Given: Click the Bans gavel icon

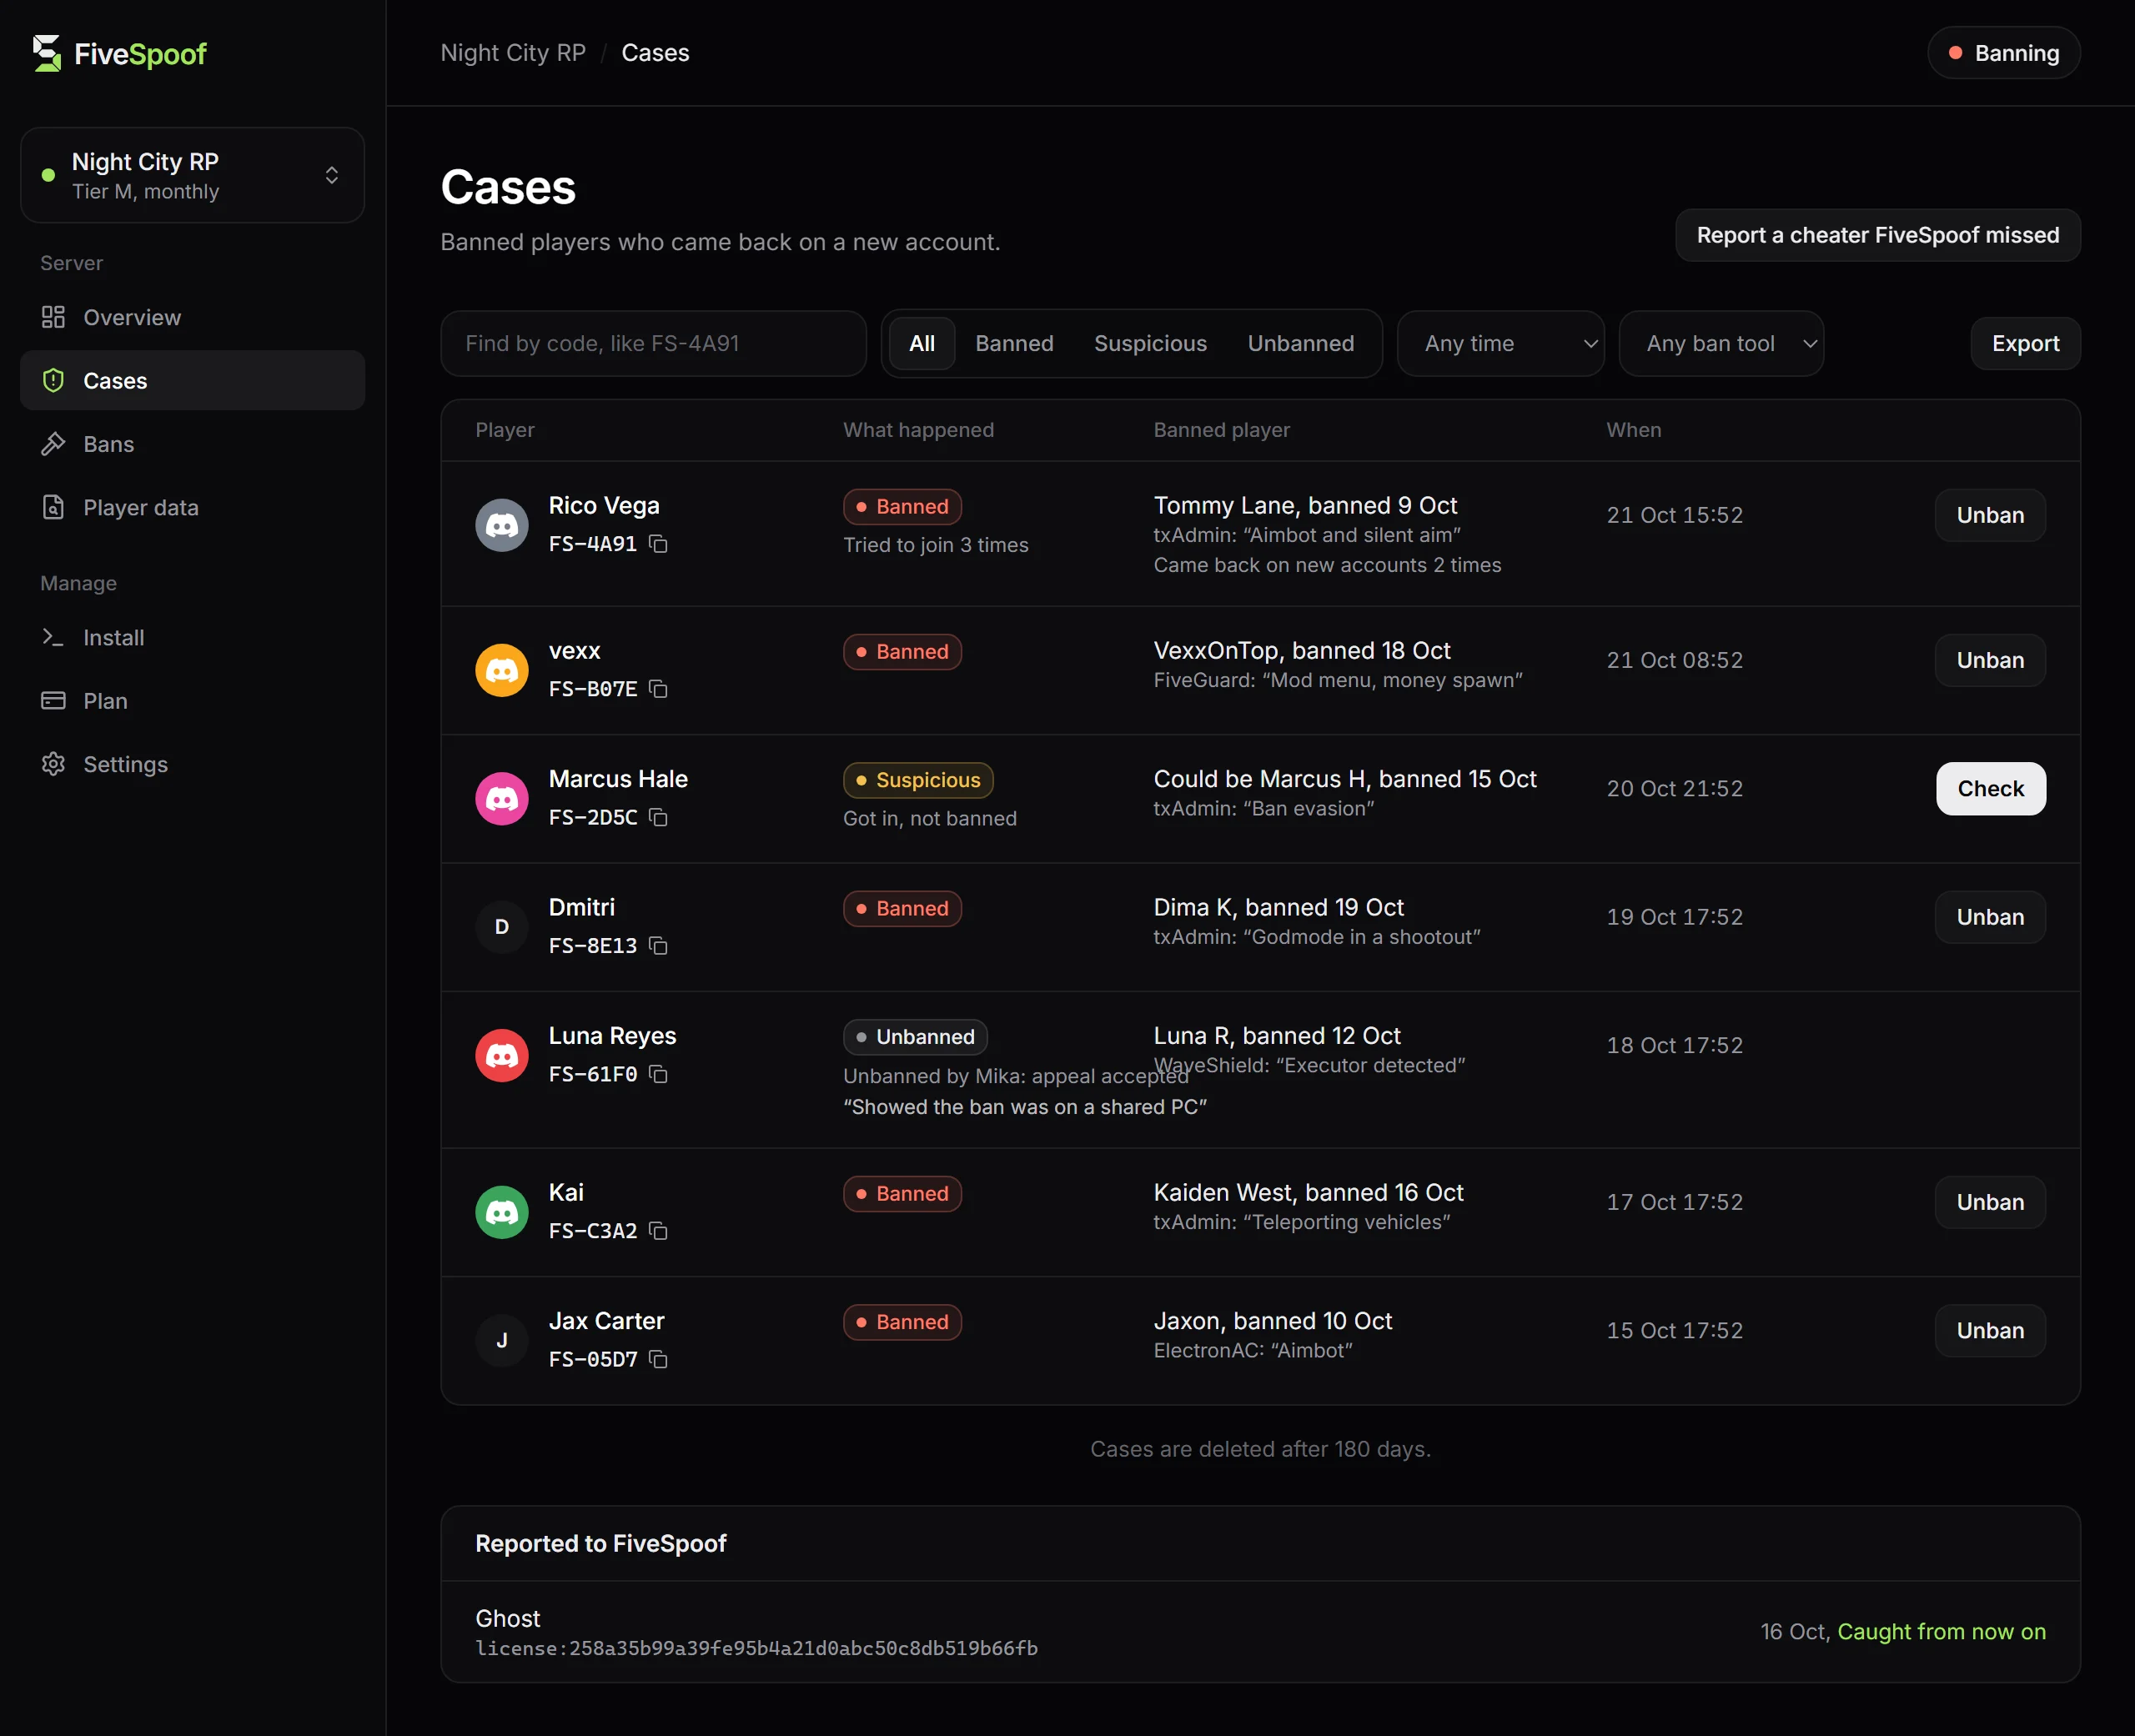Looking at the screenshot, I should tap(53, 444).
